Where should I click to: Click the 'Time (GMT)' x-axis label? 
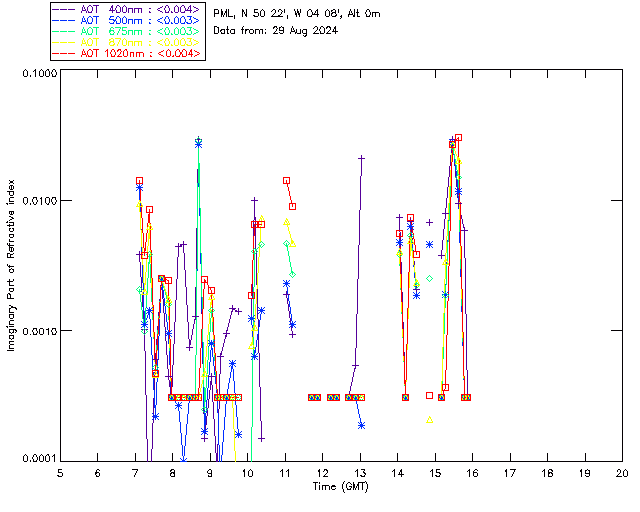[340, 487]
